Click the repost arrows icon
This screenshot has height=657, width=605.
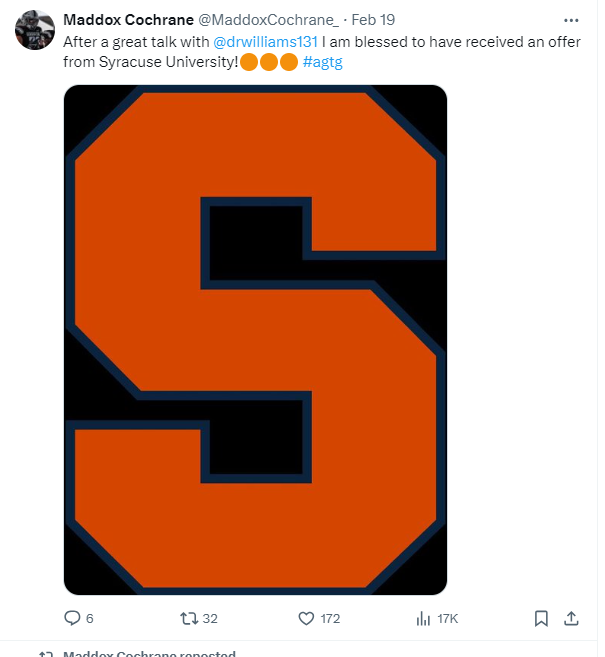188,618
